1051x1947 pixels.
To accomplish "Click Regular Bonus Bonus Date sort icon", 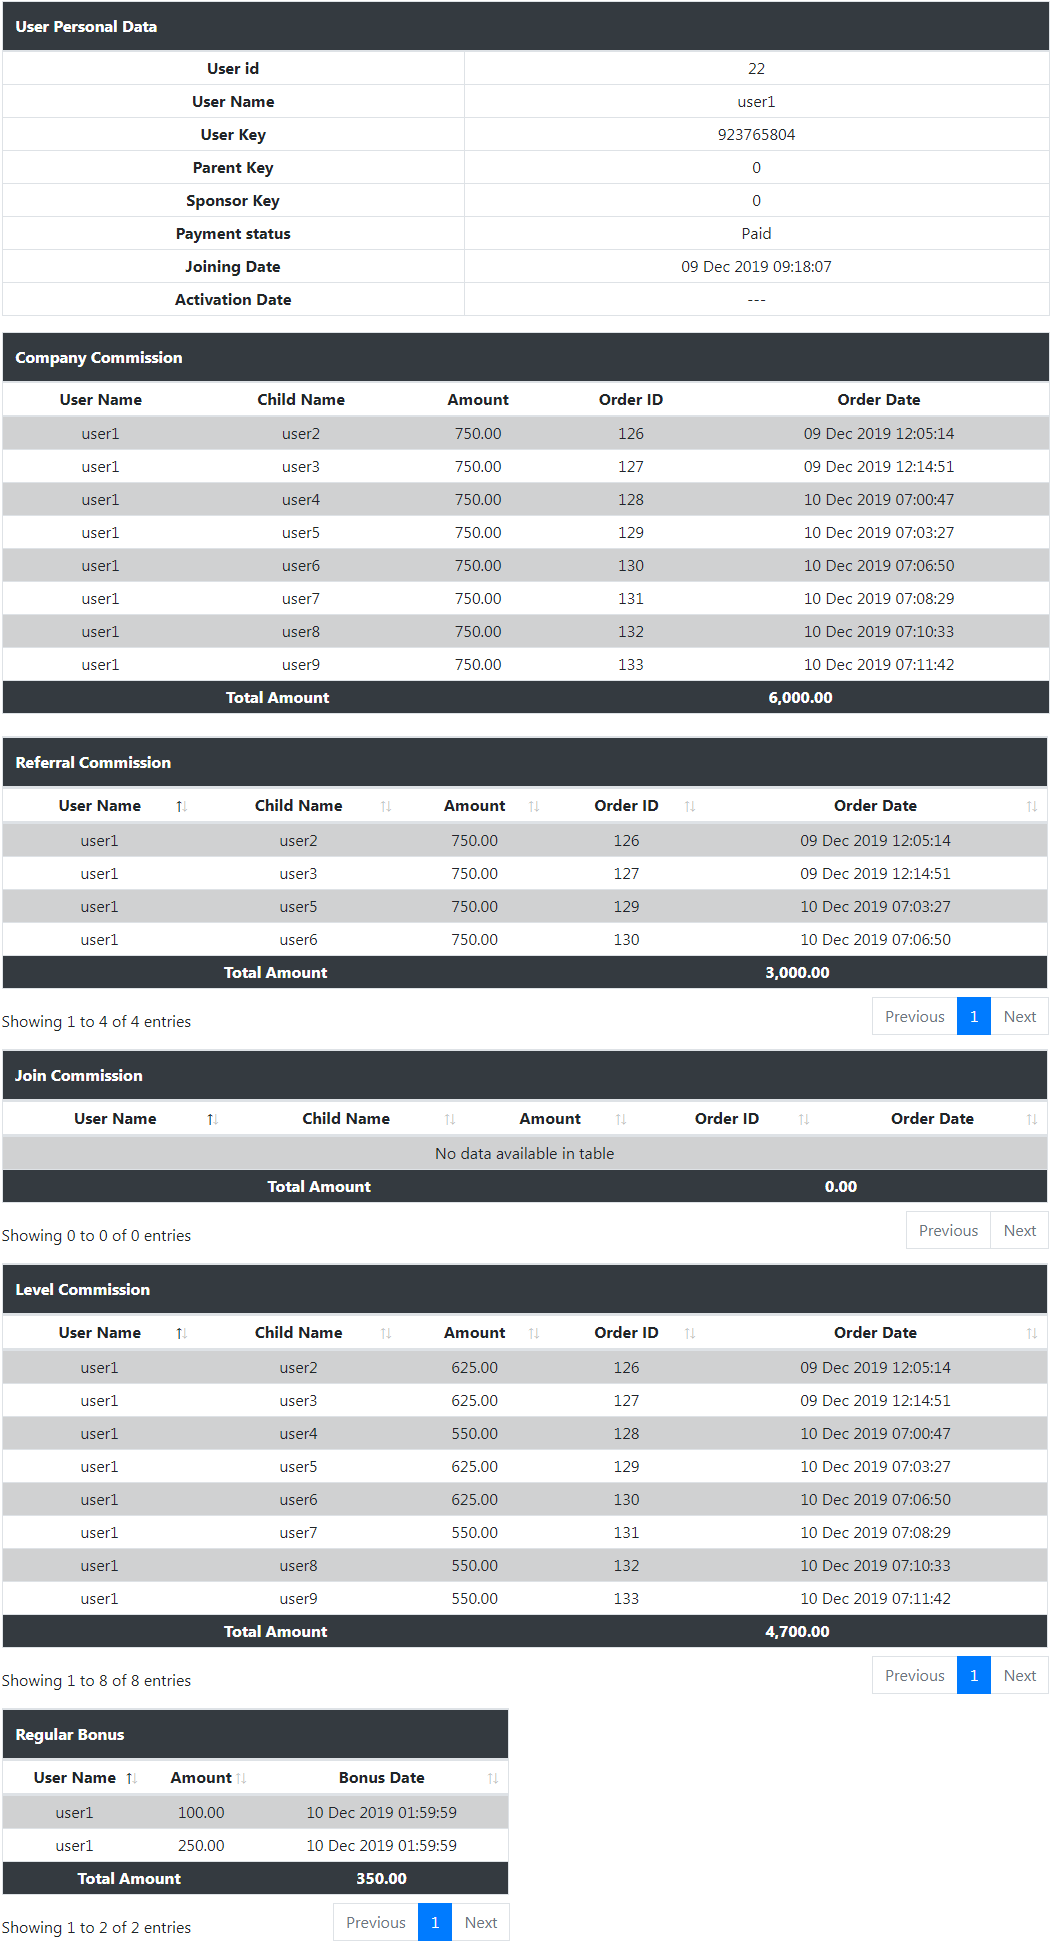I will pos(492,1778).
